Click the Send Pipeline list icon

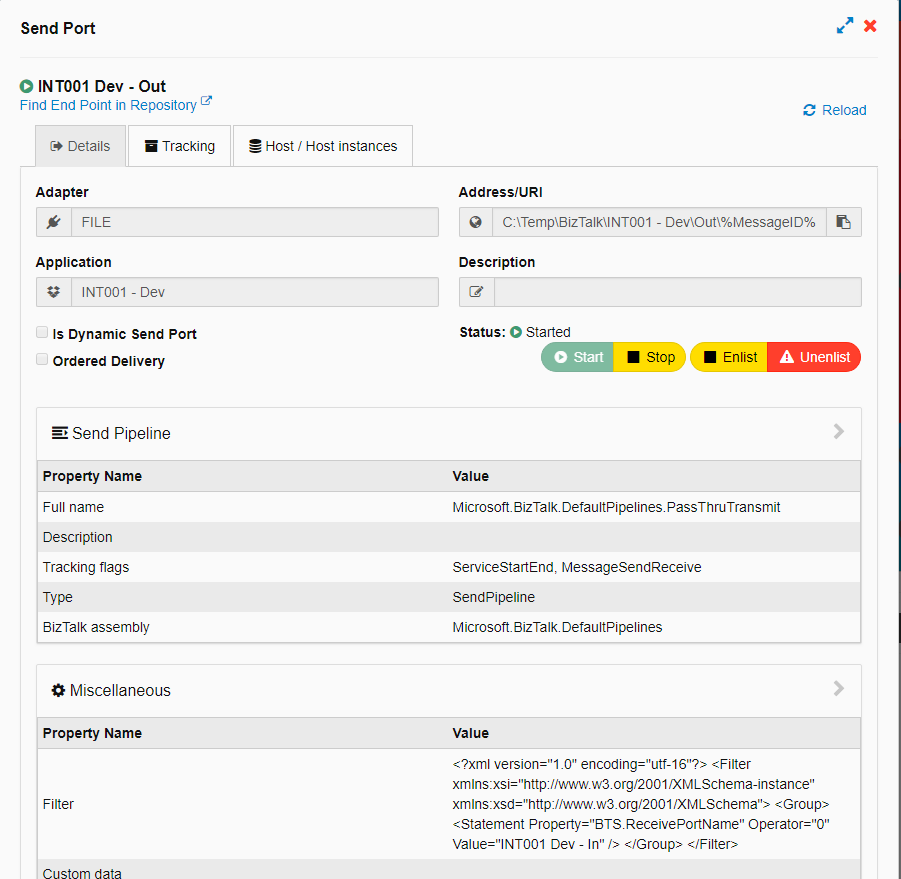click(60, 433)
